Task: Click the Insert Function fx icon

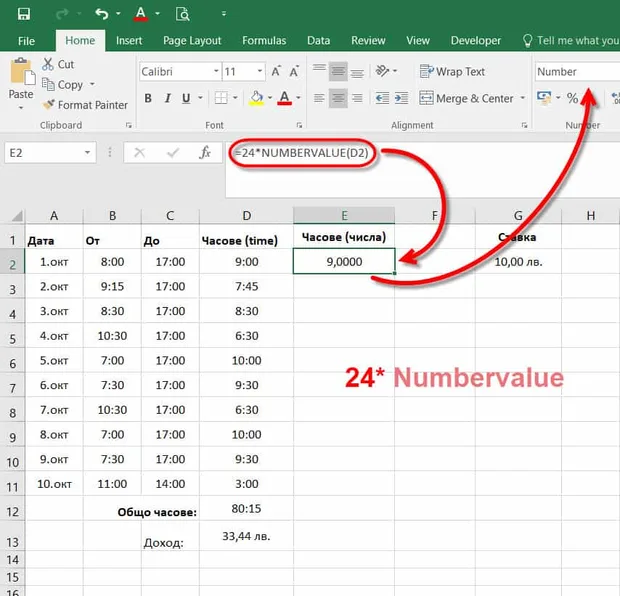Action: (205, 153)
